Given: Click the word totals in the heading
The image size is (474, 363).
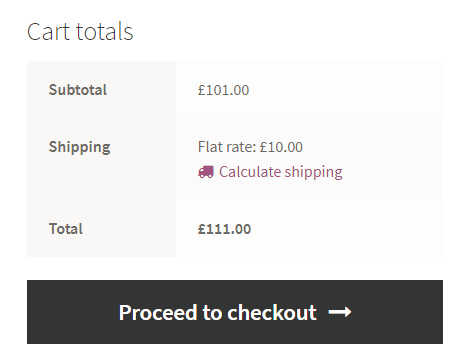Looking at the screenshot, I should point(105,31).
